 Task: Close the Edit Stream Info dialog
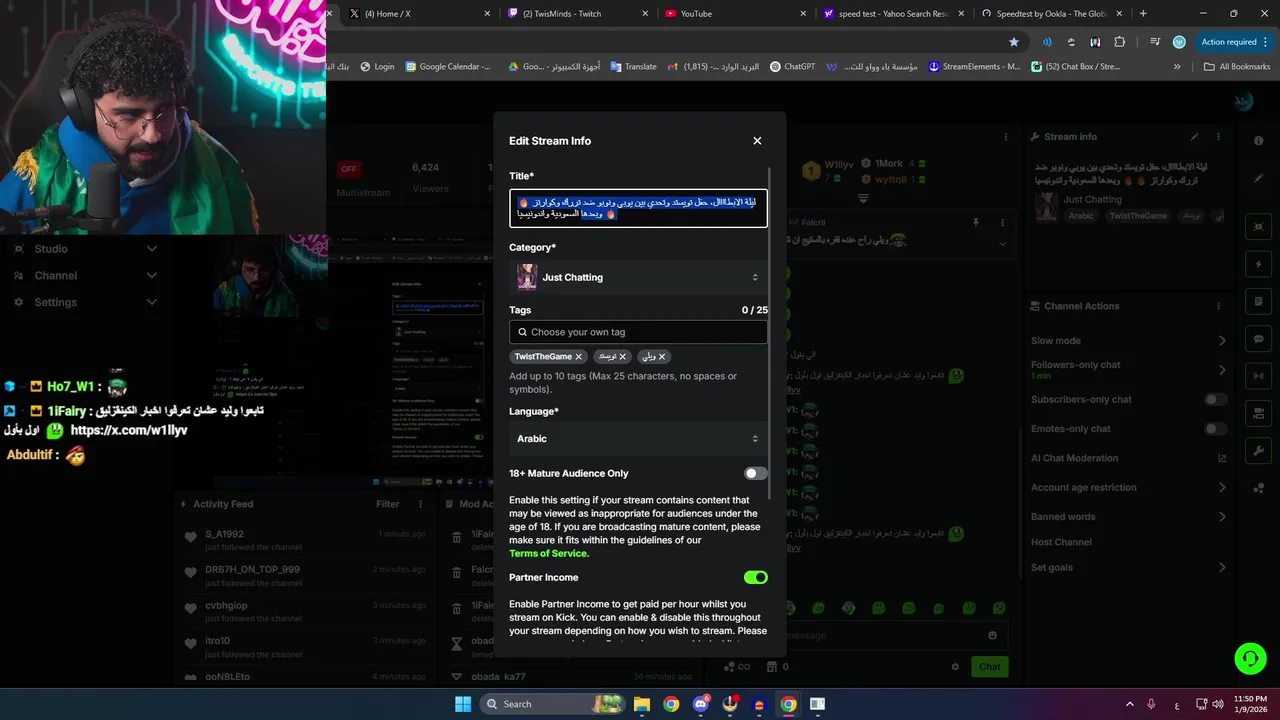pyautogui.click(x=757, y=141)
